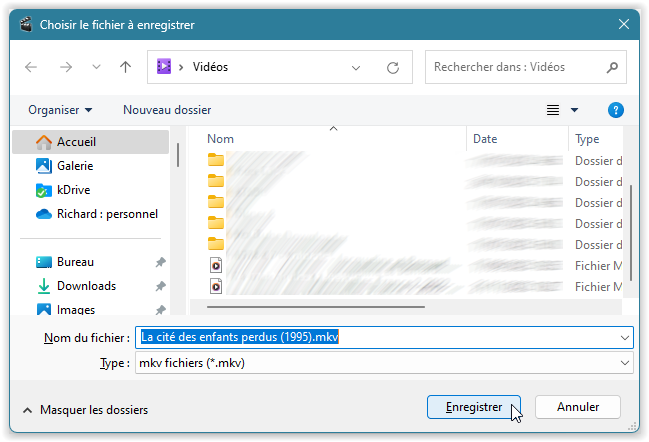
Task: Open address bar history dropdown
Action: tap(357, 67)
